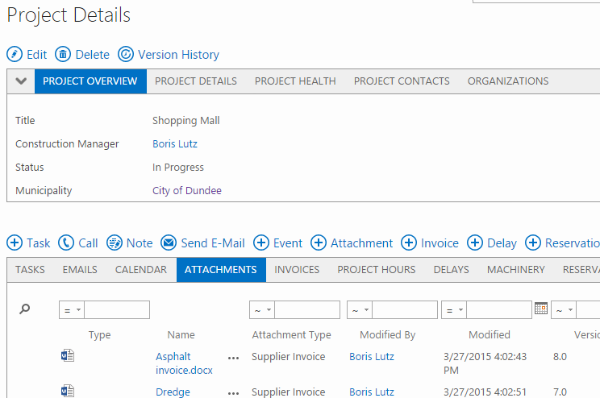Sort by the Modified By column header

(387, 335)
